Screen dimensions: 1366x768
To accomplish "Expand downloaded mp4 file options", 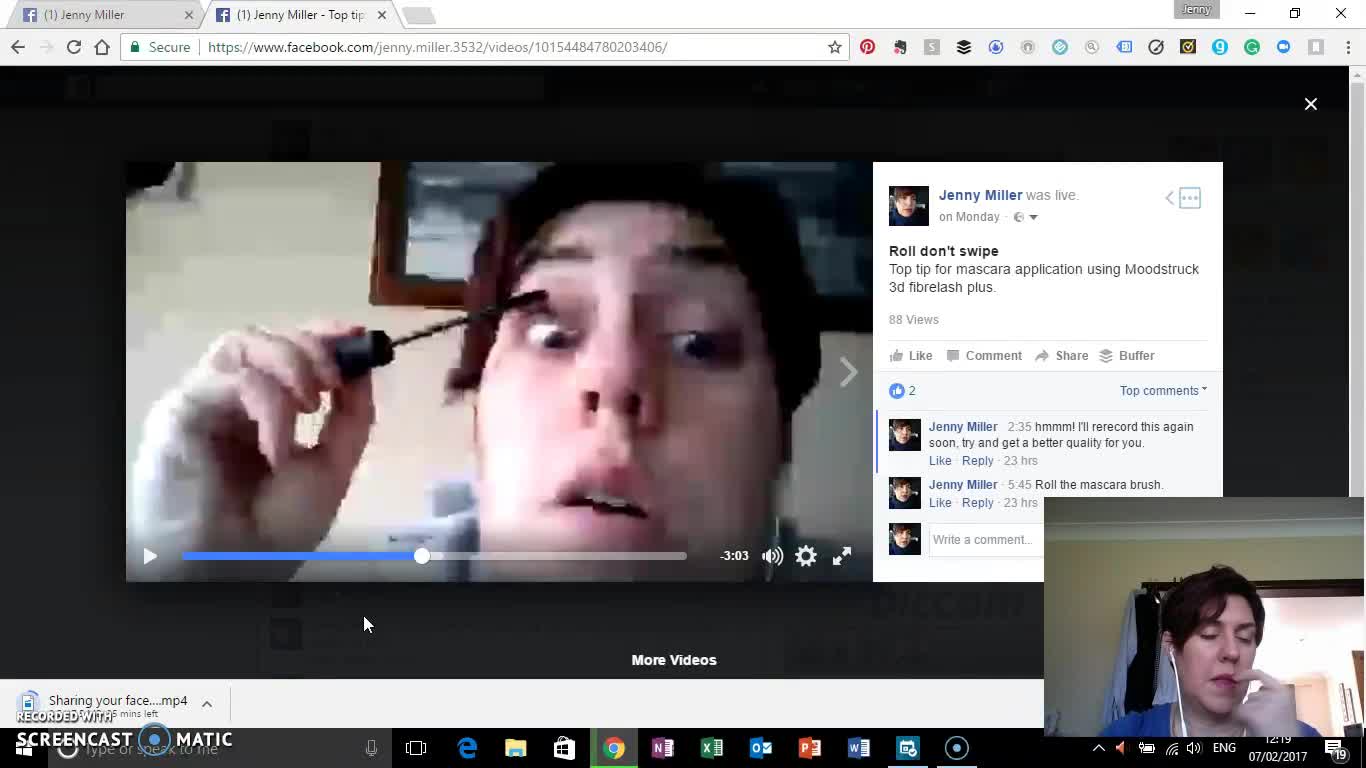I will 207,704.
